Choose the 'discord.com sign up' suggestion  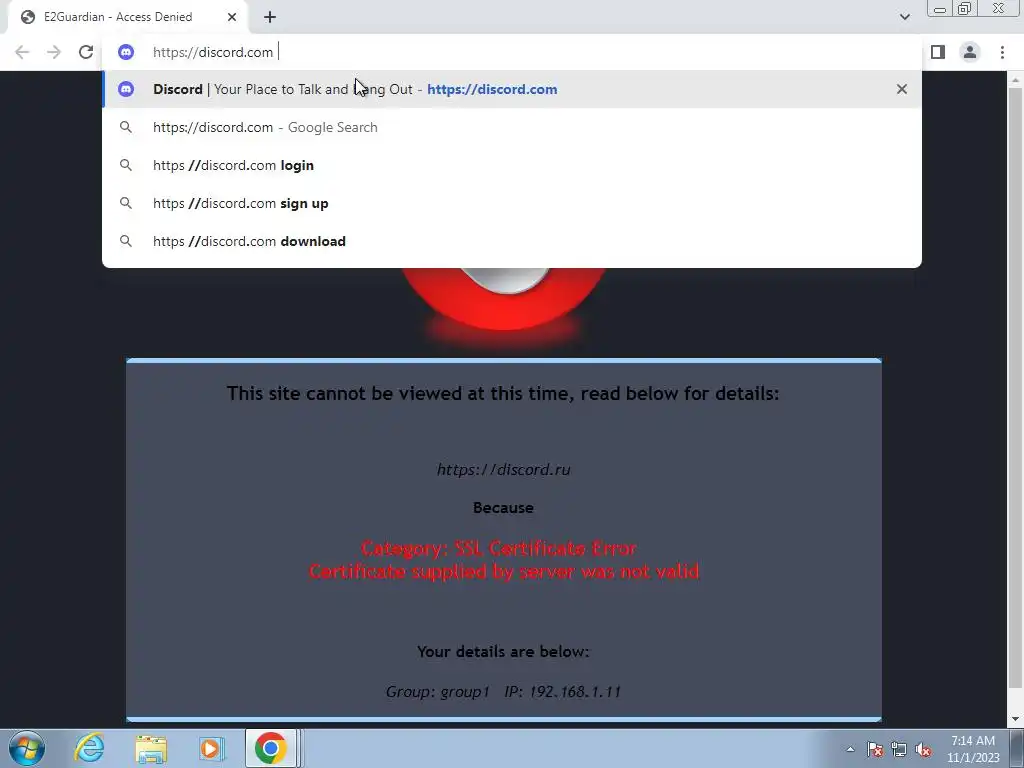click(512, 203)
